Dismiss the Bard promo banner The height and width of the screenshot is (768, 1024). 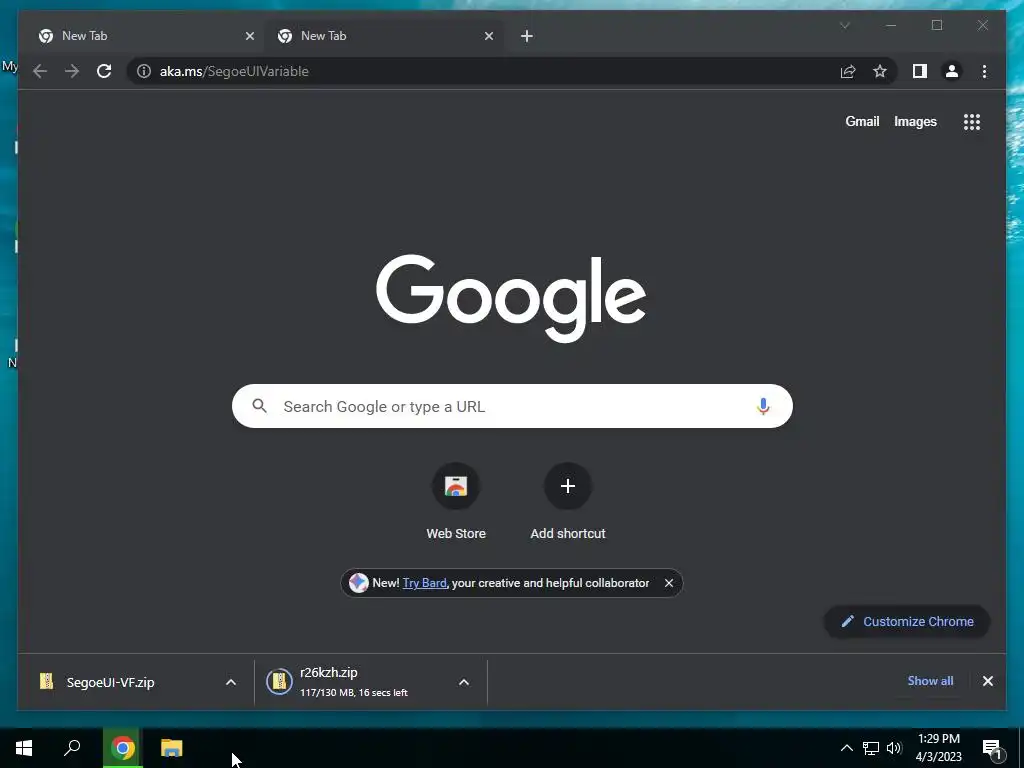click(x=669, y=583)
